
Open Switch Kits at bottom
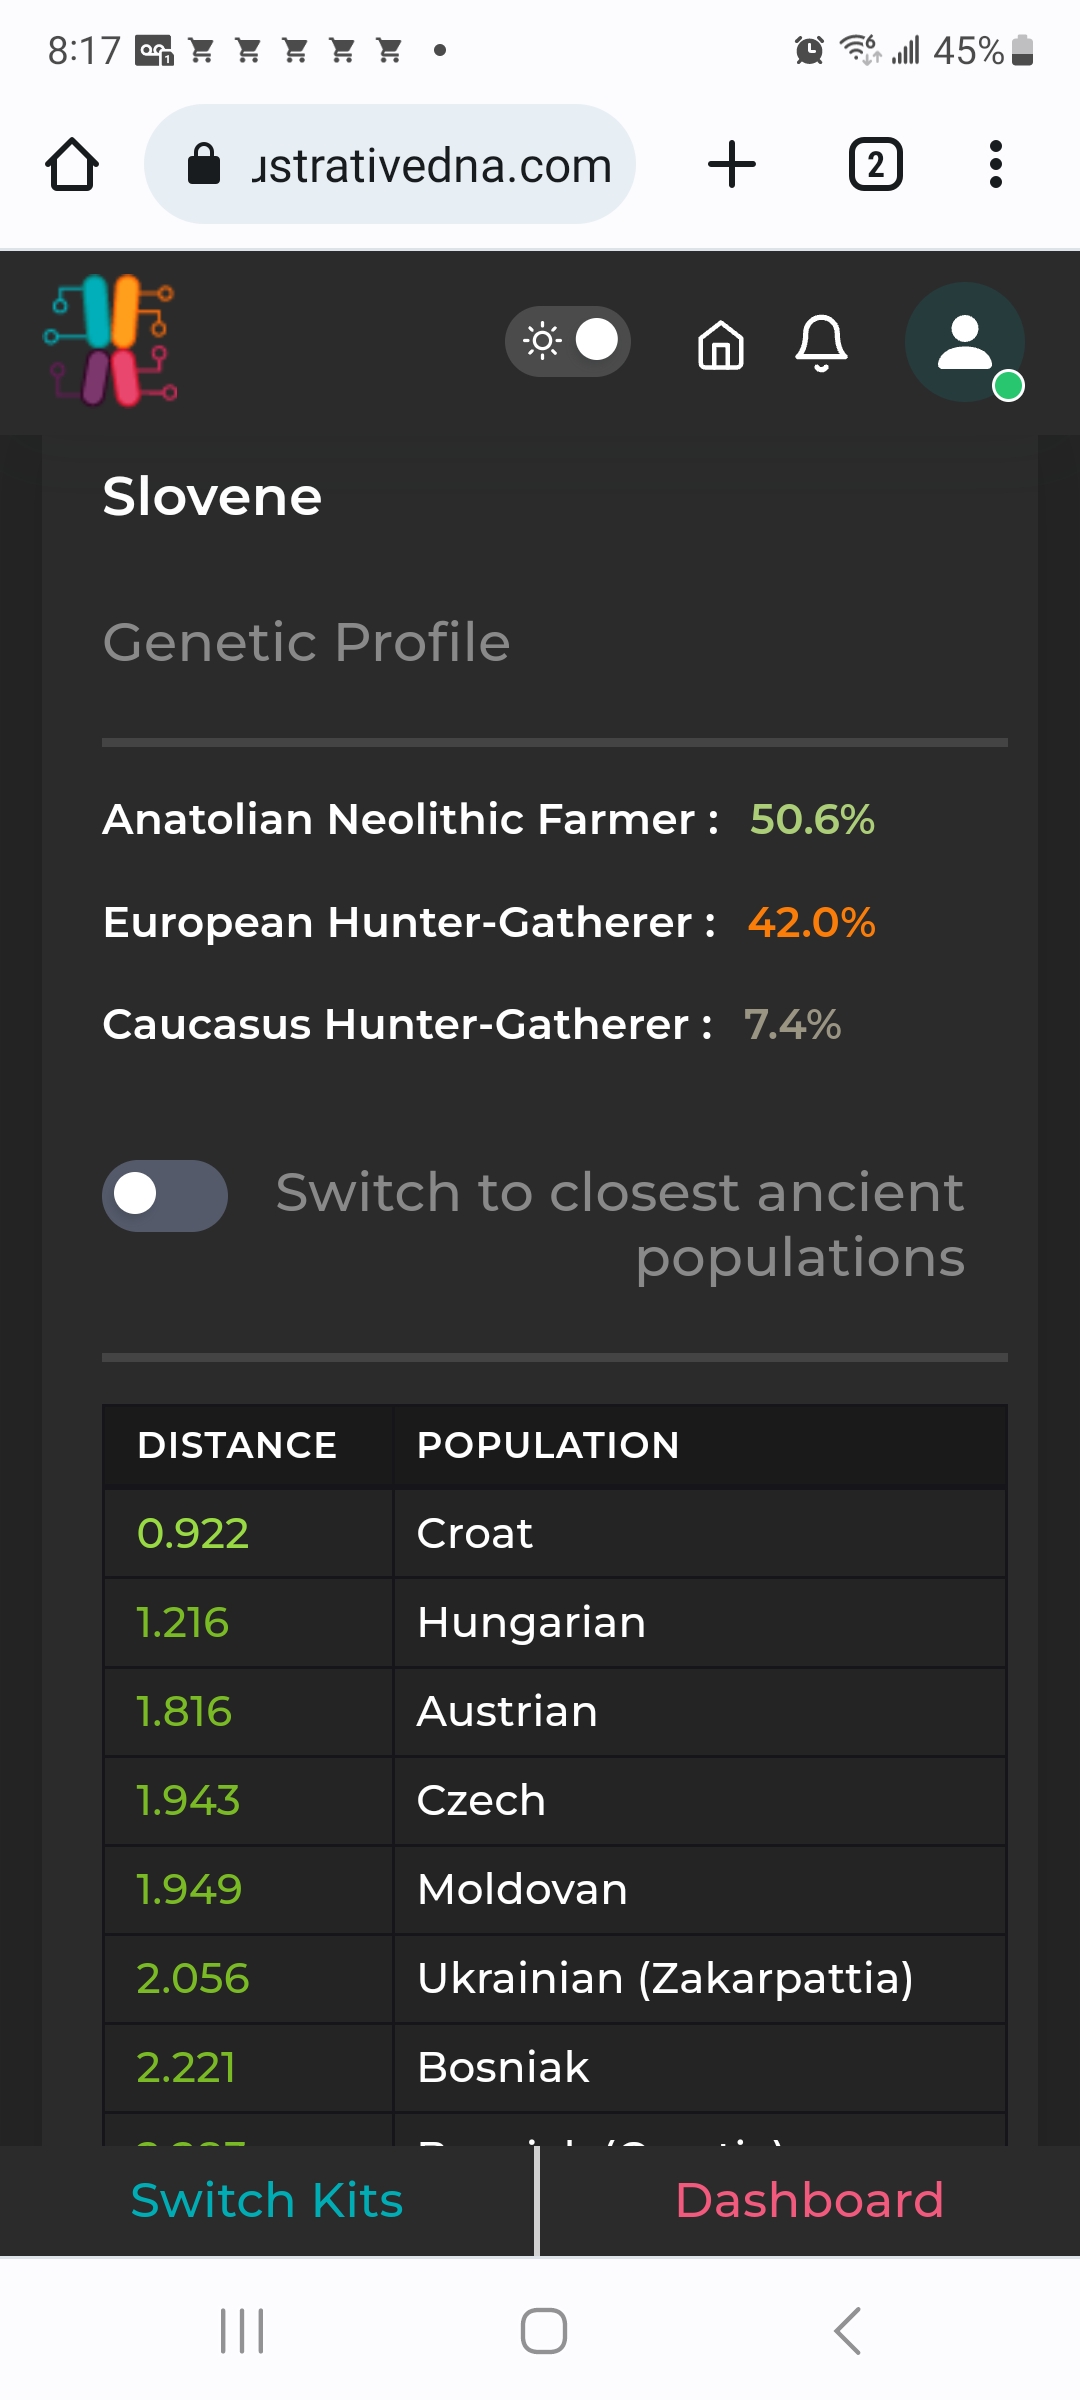267,2200
